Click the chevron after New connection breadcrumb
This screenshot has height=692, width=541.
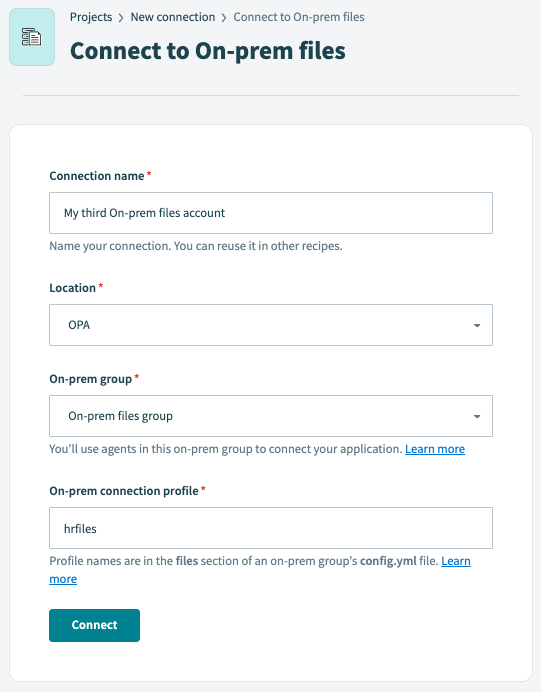pos(224,18)
